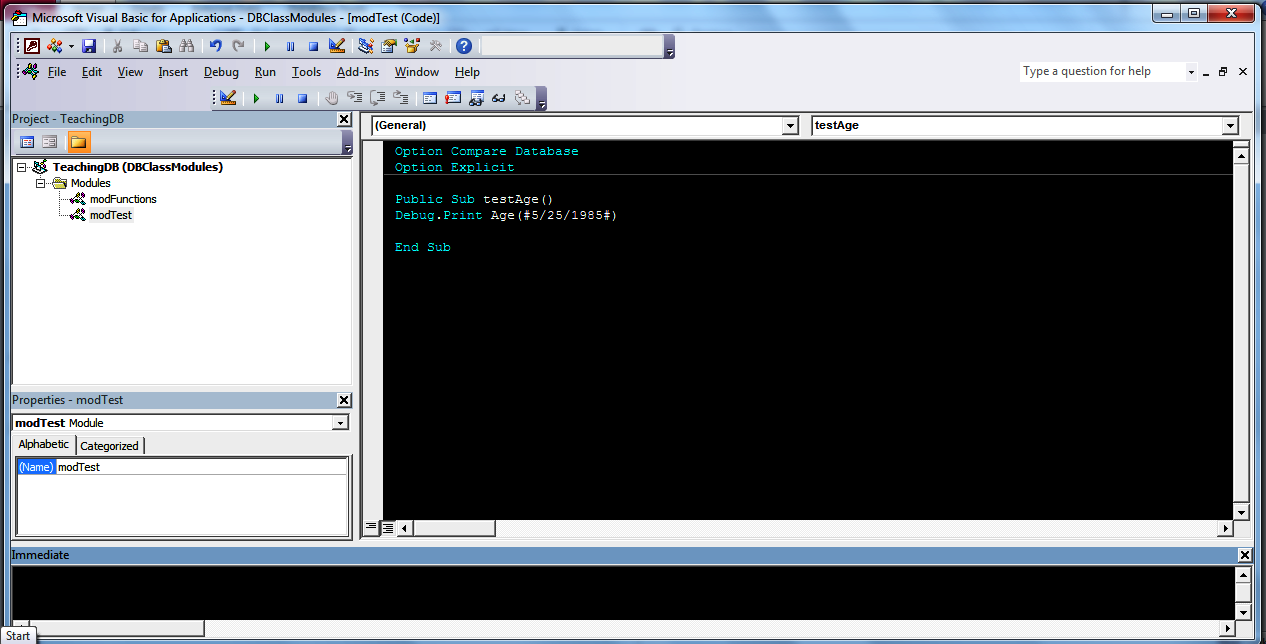Close the Properties panel
Viewport: 1266px width, 644px height.
344,400
